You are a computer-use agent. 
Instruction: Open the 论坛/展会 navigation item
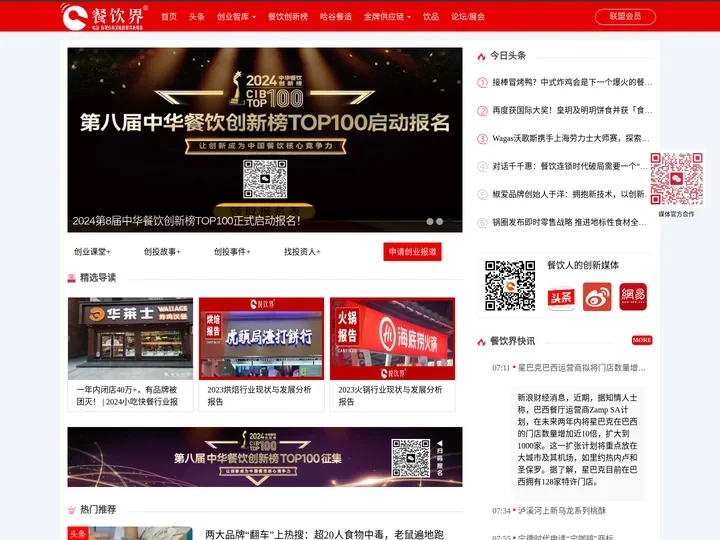pos(467,17)
